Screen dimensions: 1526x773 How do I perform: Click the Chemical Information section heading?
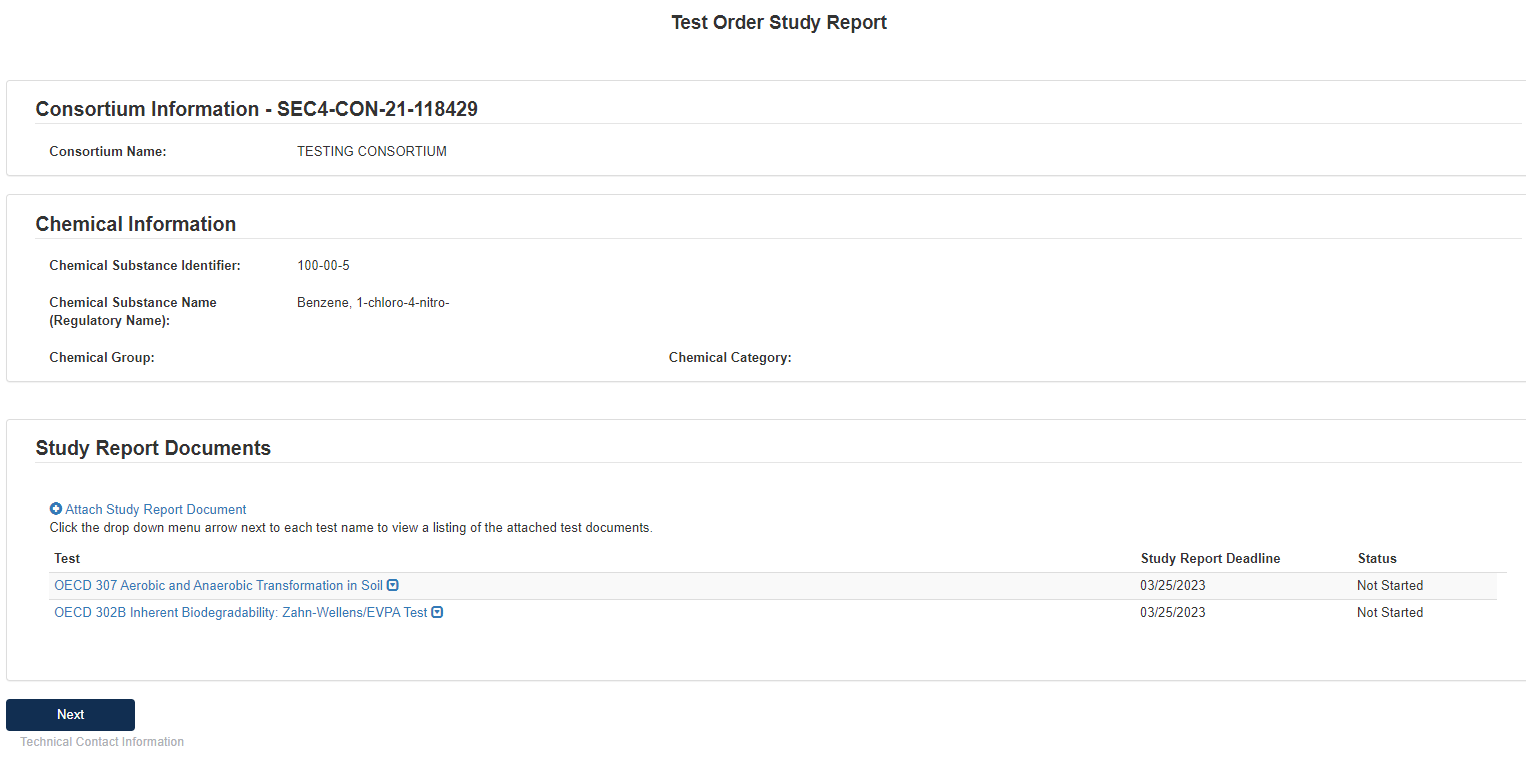pos(136,224)
